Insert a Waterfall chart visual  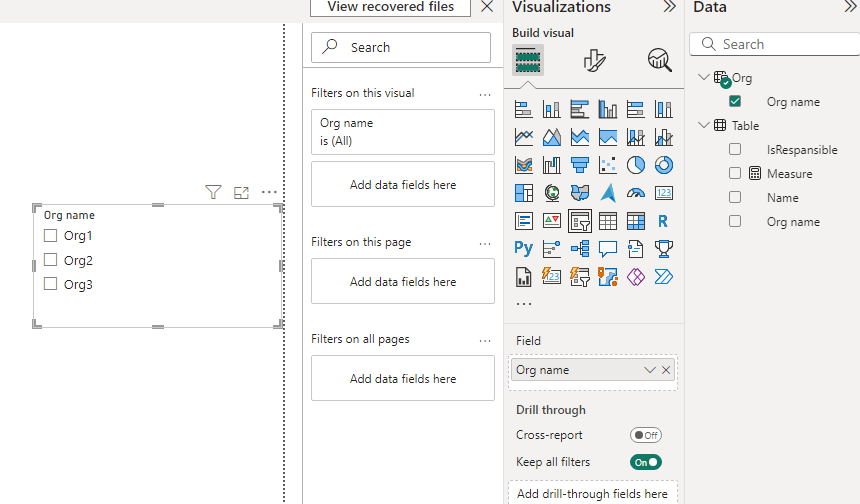click(552, 165)
